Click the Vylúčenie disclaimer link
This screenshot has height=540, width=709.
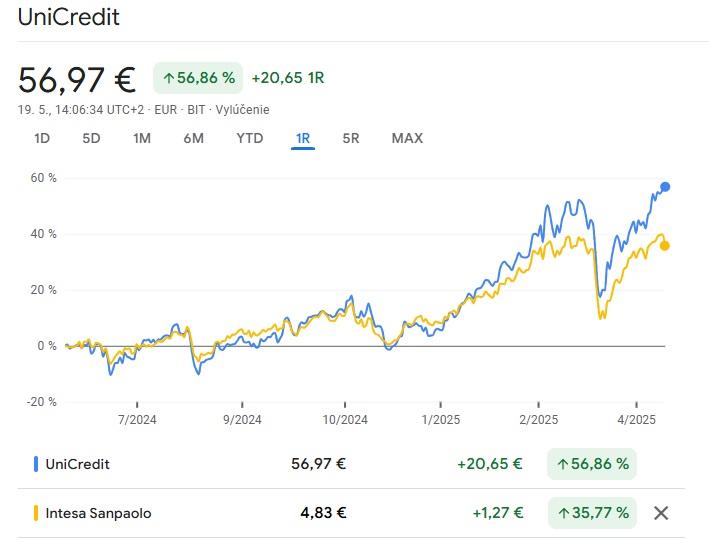(x=242, y=109)
